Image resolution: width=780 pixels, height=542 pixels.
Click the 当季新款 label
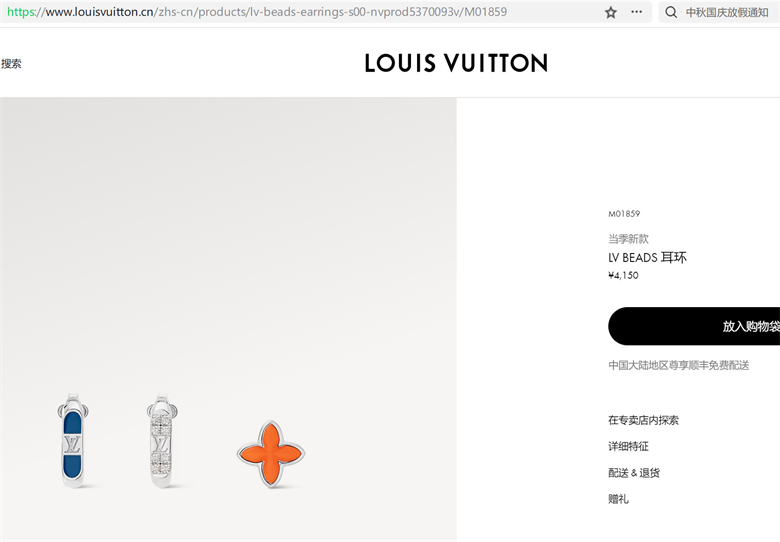(x=628, y=239)
